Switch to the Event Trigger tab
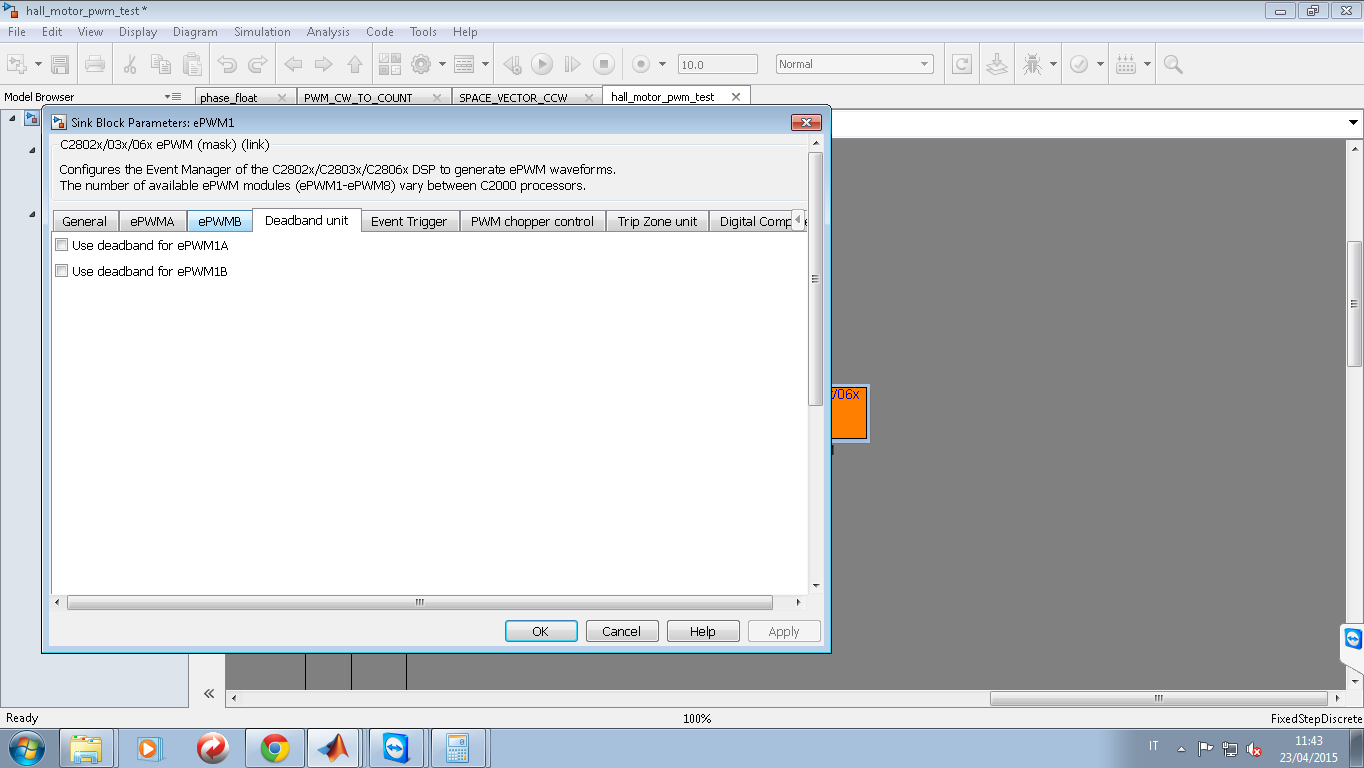The height and width of the screenshot is (768, 1364). point(409,221)
